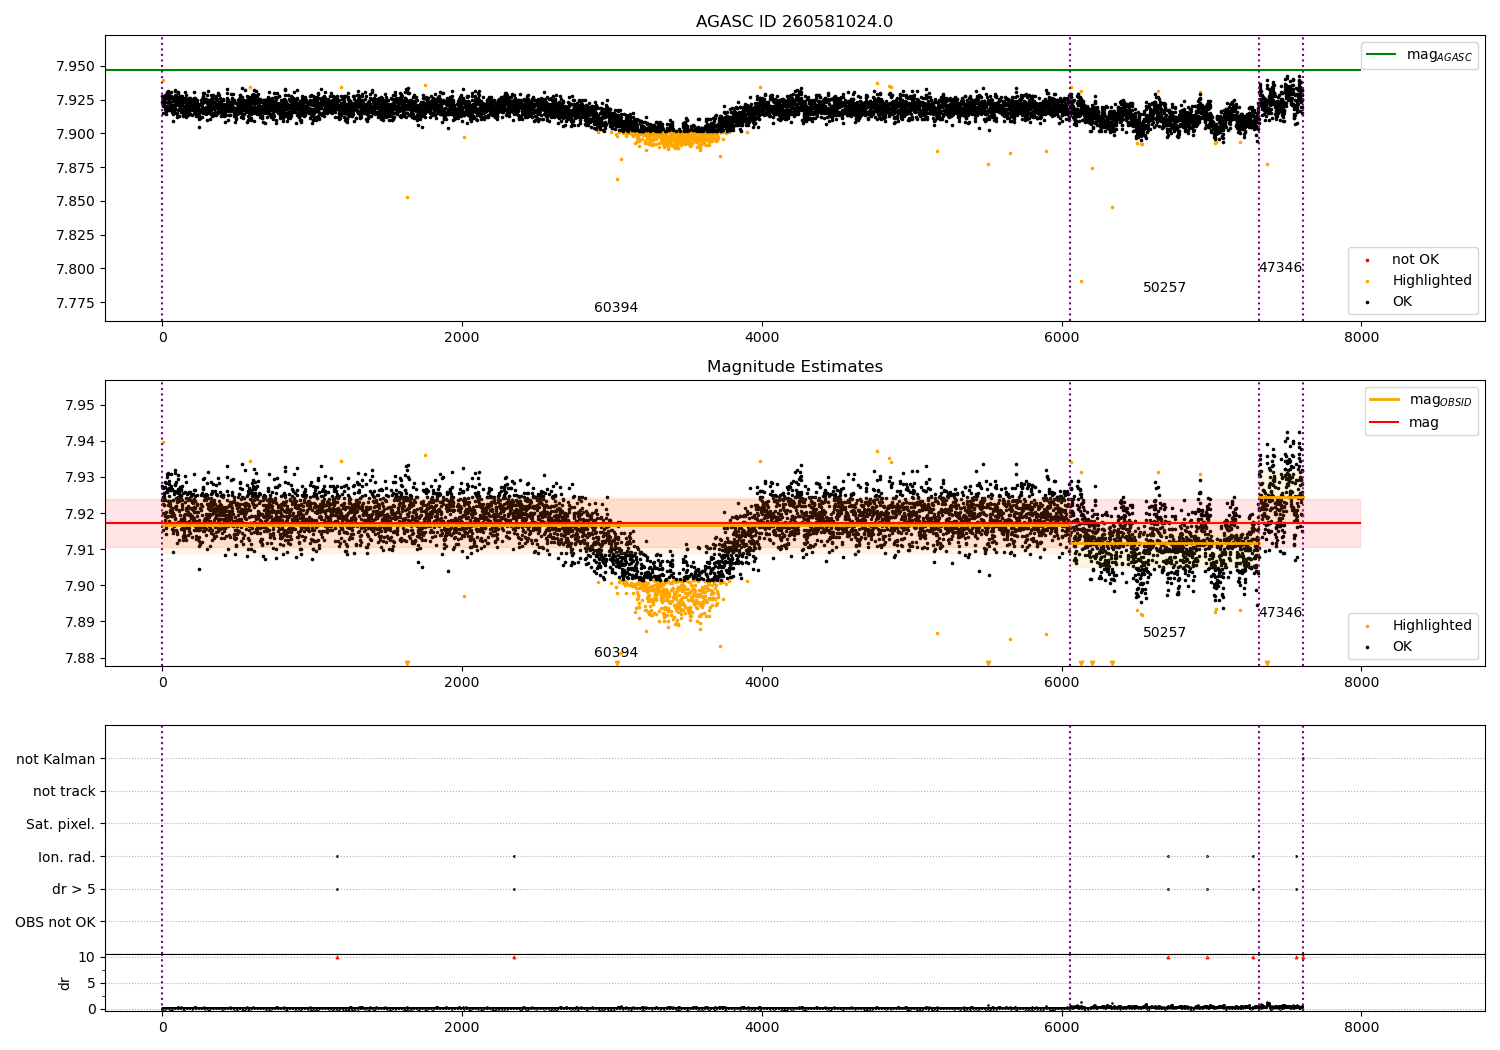Viewport: 1500px width, 1050px height.
Task: Click the 7.825 y-axis tick label
Action: click(75, 236)
